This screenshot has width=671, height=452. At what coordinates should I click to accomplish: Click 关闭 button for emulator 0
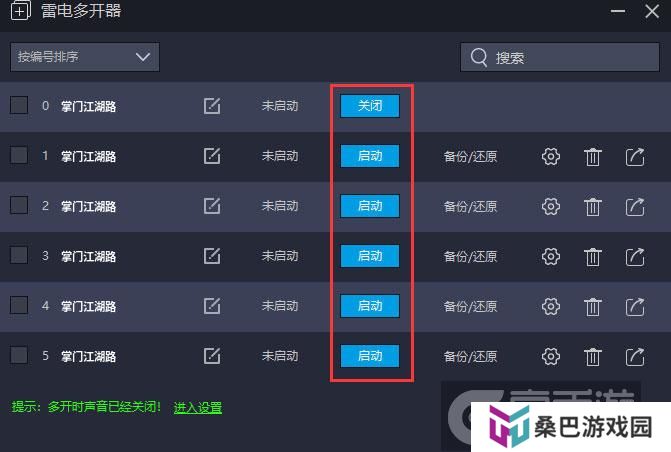point(370,106)
